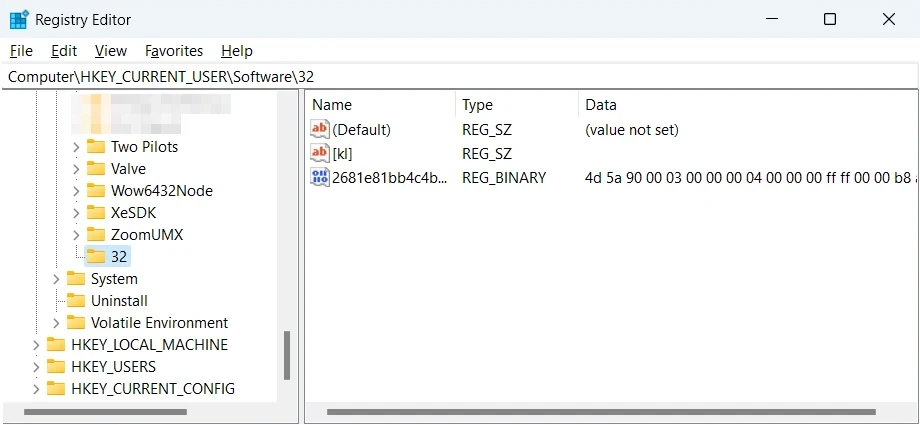Screen dimensions: 920x425
Task: Open the Edit menu
Action: [x=64, y=51]
